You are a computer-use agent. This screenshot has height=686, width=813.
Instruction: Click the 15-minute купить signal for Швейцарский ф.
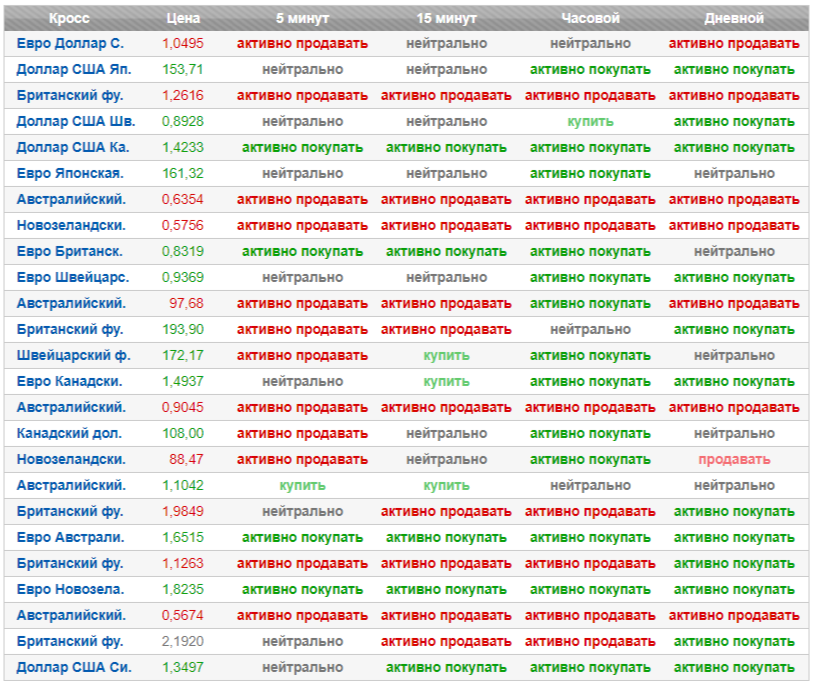(446, 355)
